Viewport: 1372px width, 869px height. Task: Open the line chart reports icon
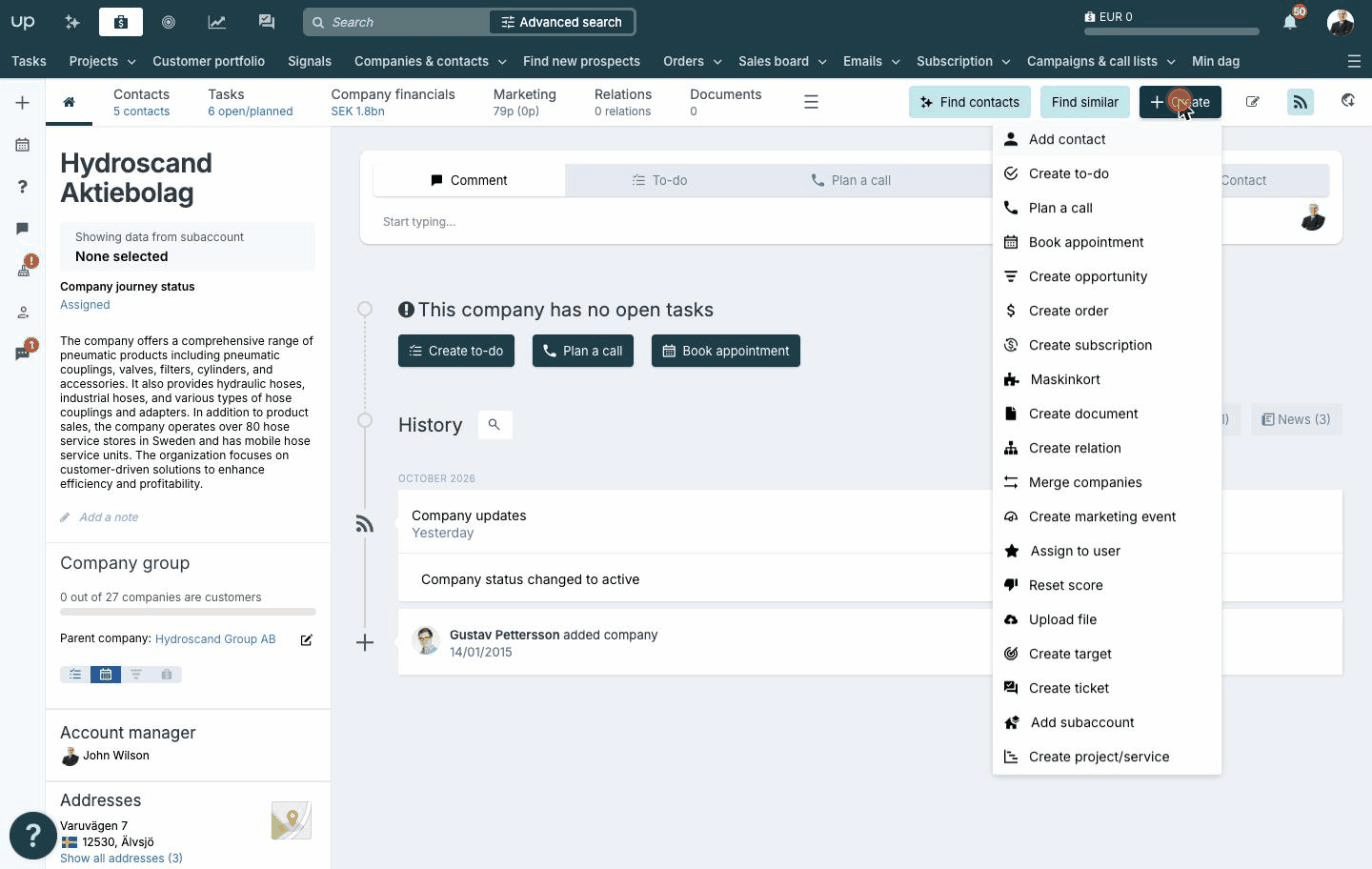pyautogui.click(x=216, y=21)
